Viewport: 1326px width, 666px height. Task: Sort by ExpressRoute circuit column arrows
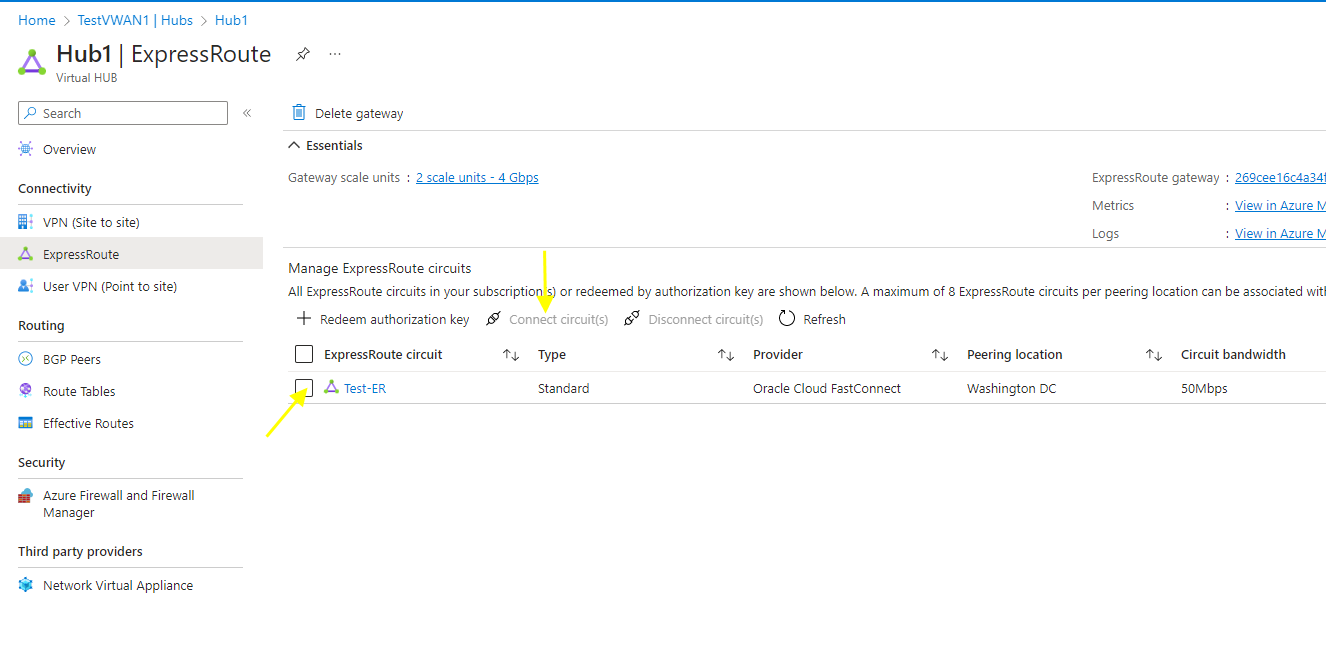[x=510, y=355]
